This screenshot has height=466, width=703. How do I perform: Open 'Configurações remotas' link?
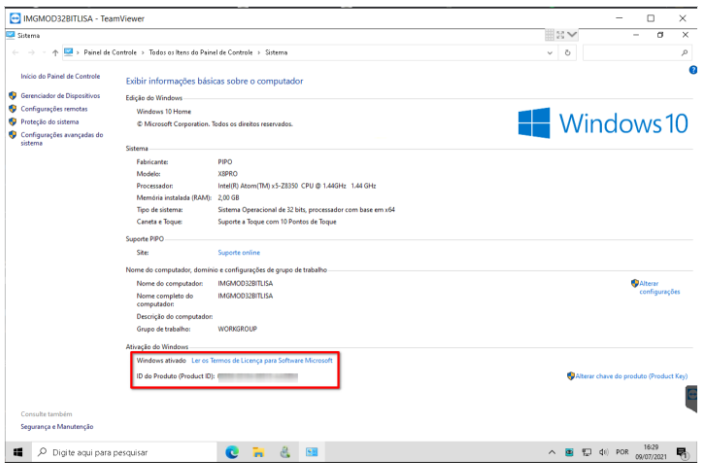pyautogui.click(x=54, y=109)
